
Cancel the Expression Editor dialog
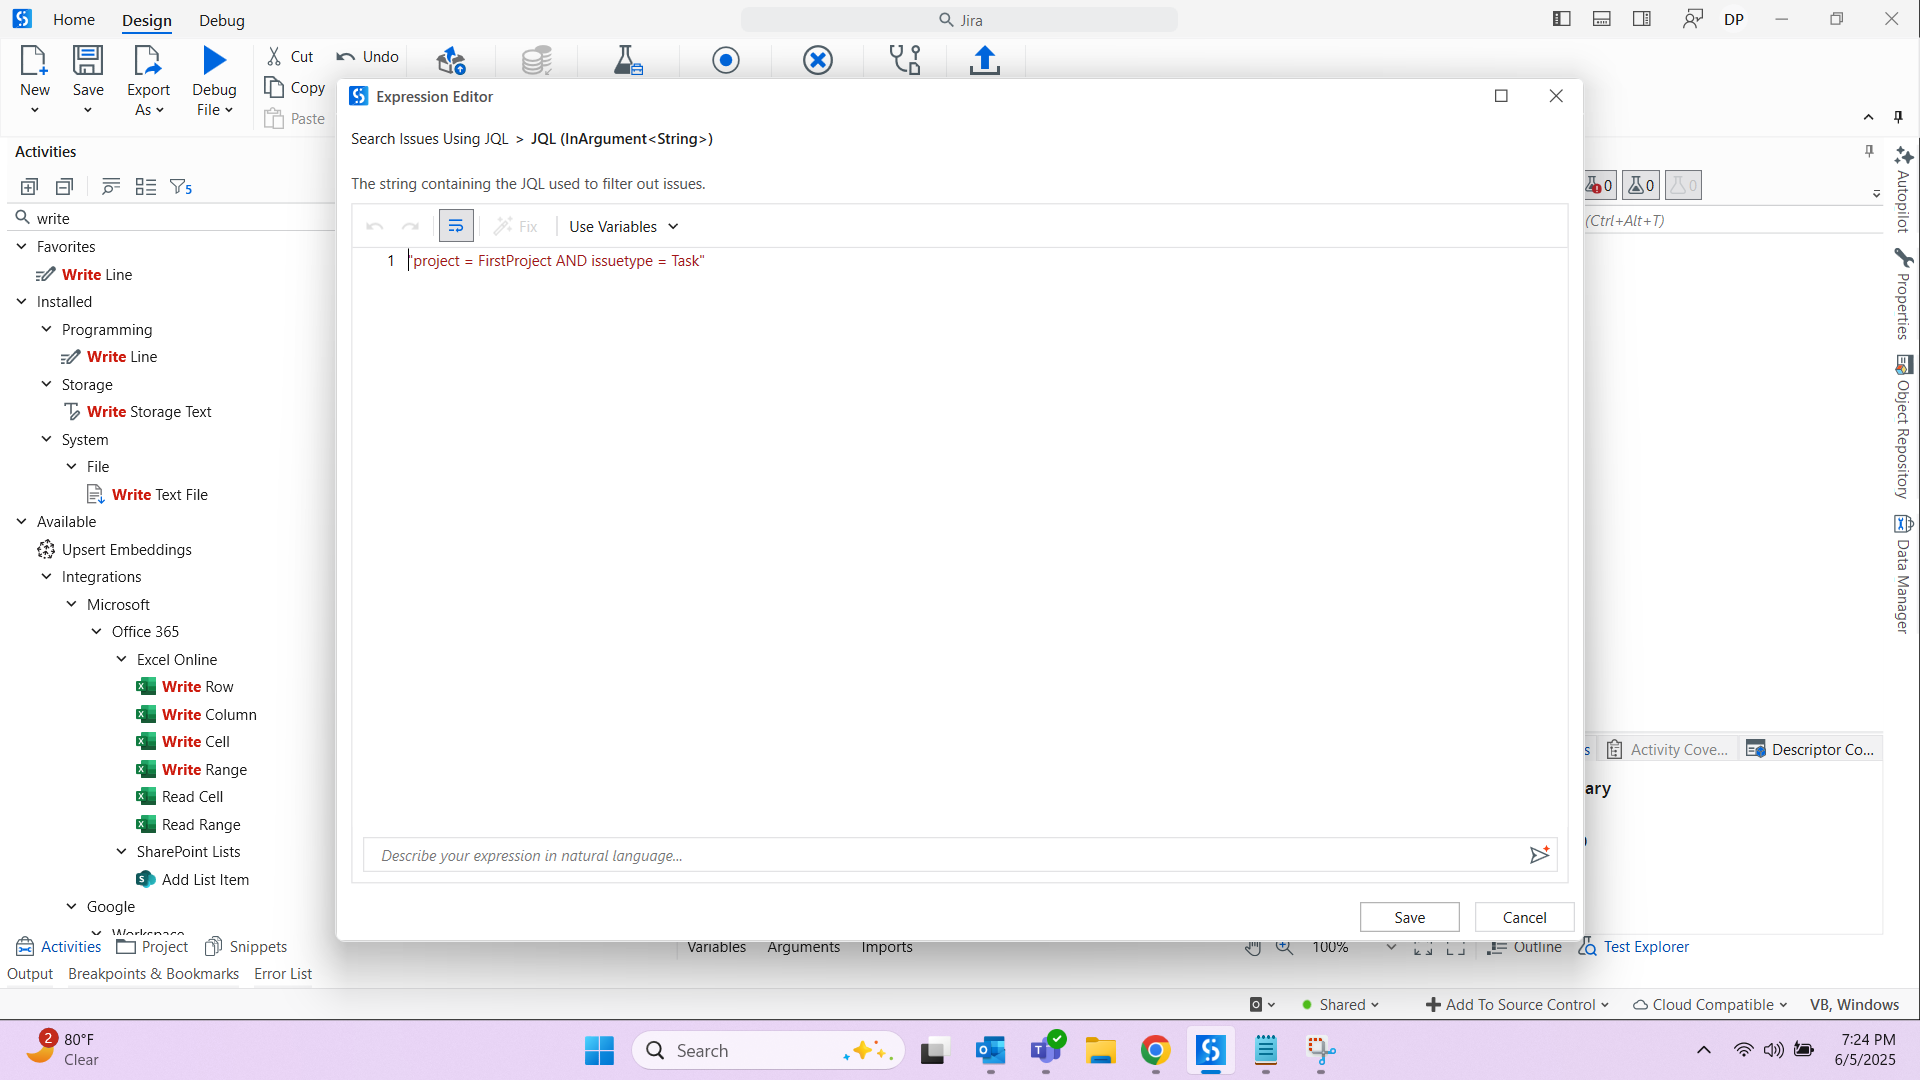tap(1524, 917)
